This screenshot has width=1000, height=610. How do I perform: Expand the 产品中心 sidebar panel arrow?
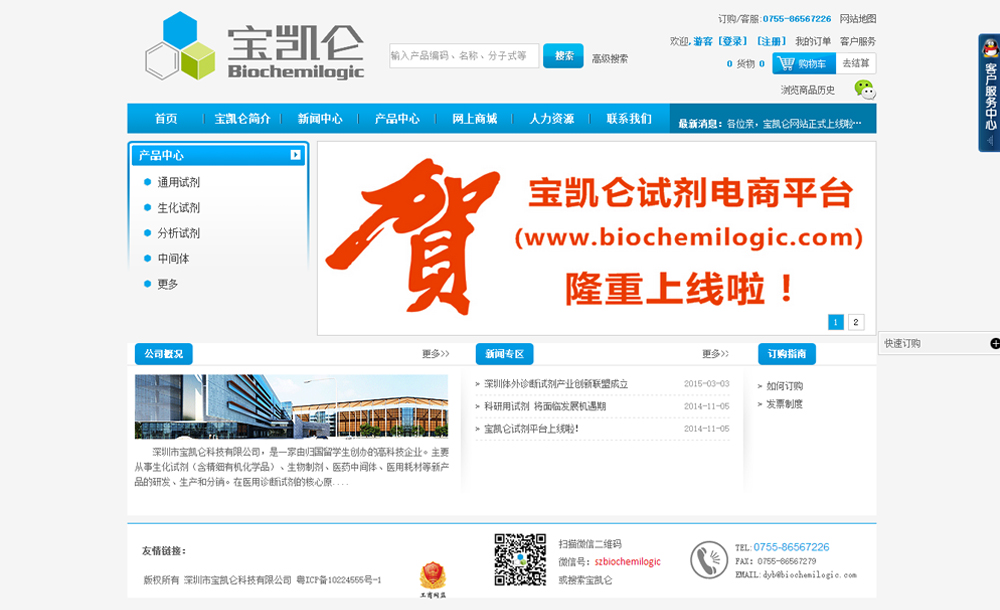[x=295, y=155]
